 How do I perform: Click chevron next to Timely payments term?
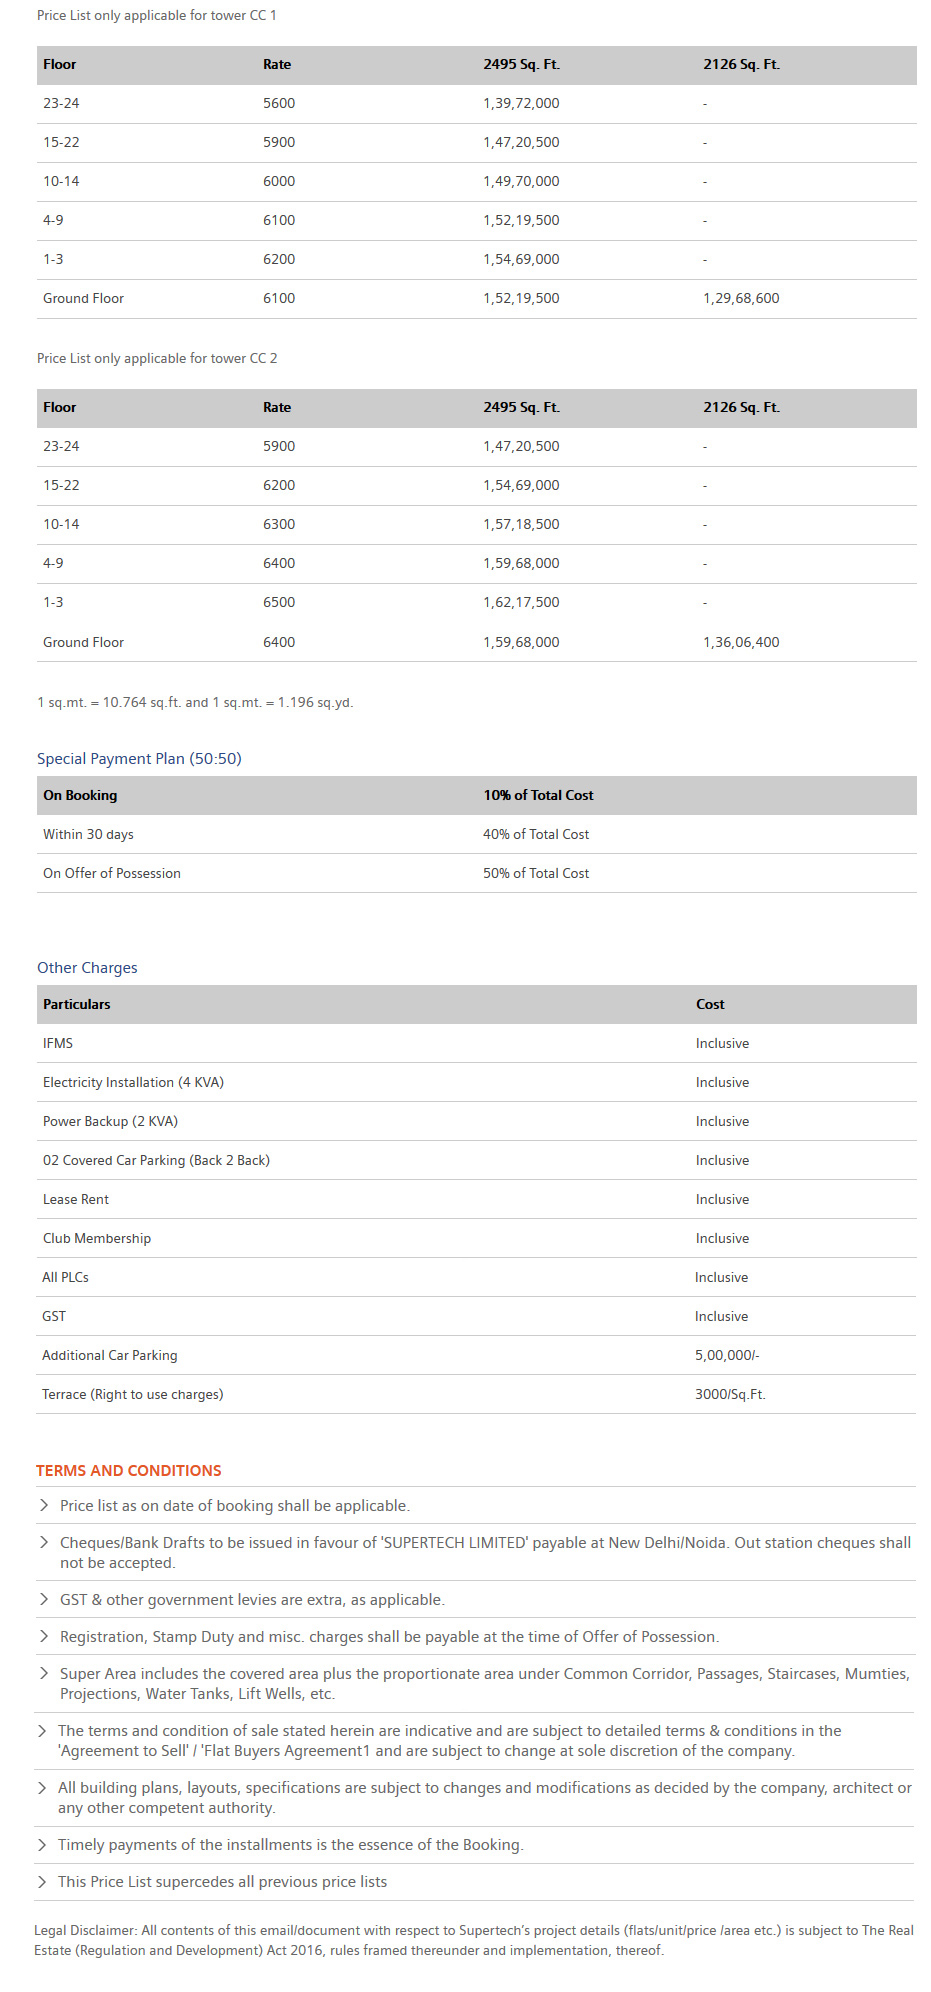click(42, 1844)
